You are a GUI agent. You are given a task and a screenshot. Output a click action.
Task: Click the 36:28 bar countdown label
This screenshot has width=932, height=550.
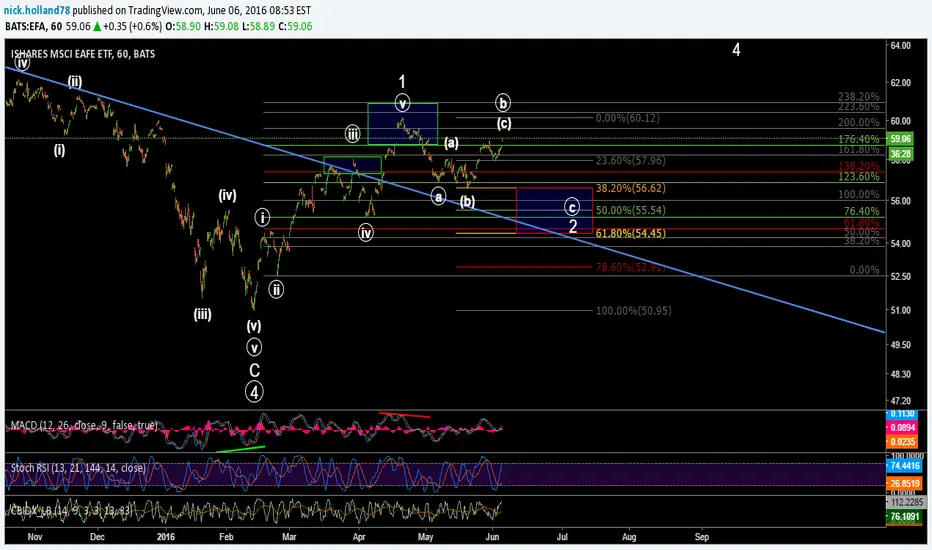[x=900, y=153]
